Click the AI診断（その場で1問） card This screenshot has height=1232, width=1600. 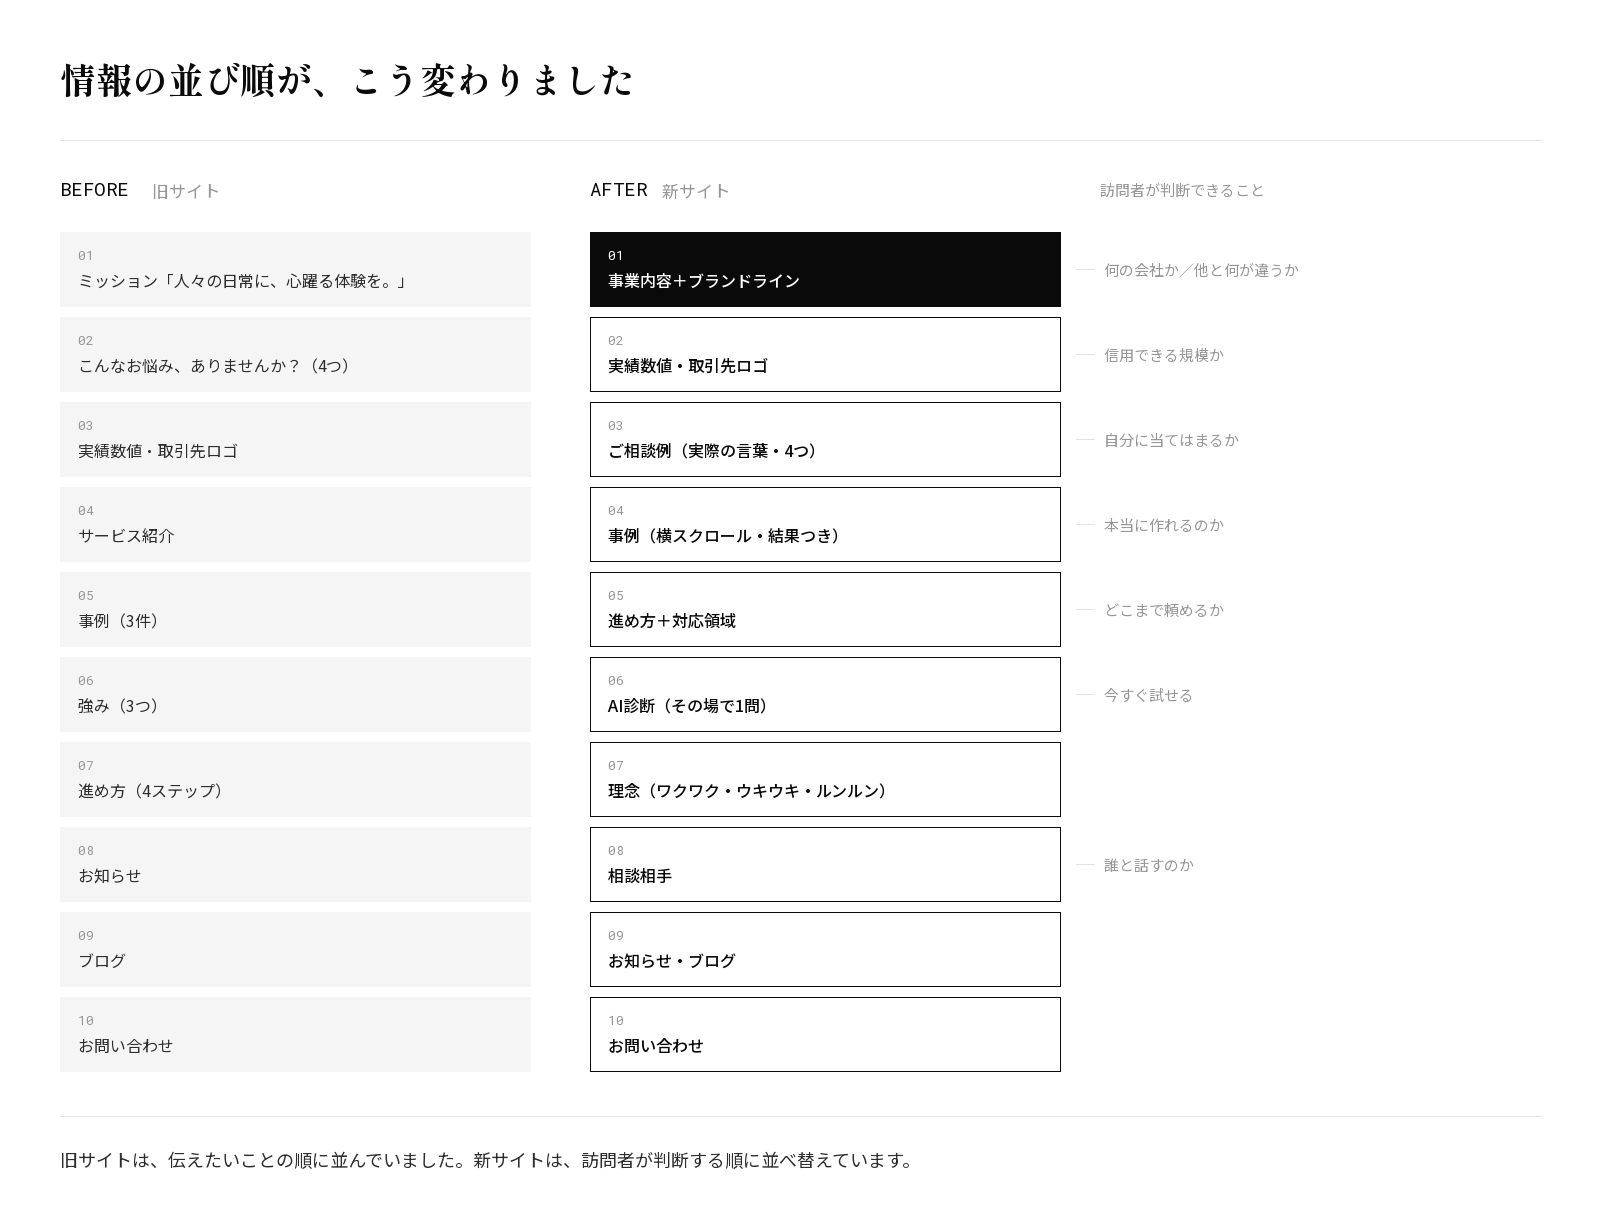(825, 694)
